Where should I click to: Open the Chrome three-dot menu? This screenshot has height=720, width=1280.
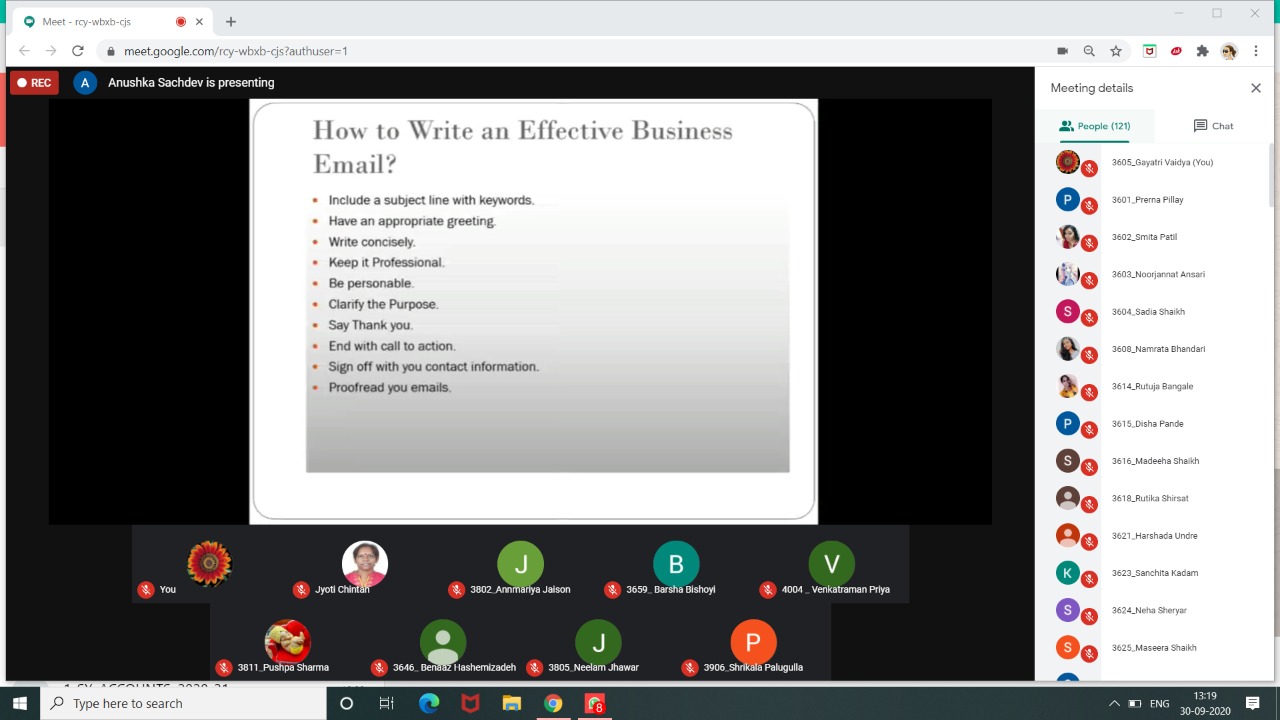(x=1256, y=51)
